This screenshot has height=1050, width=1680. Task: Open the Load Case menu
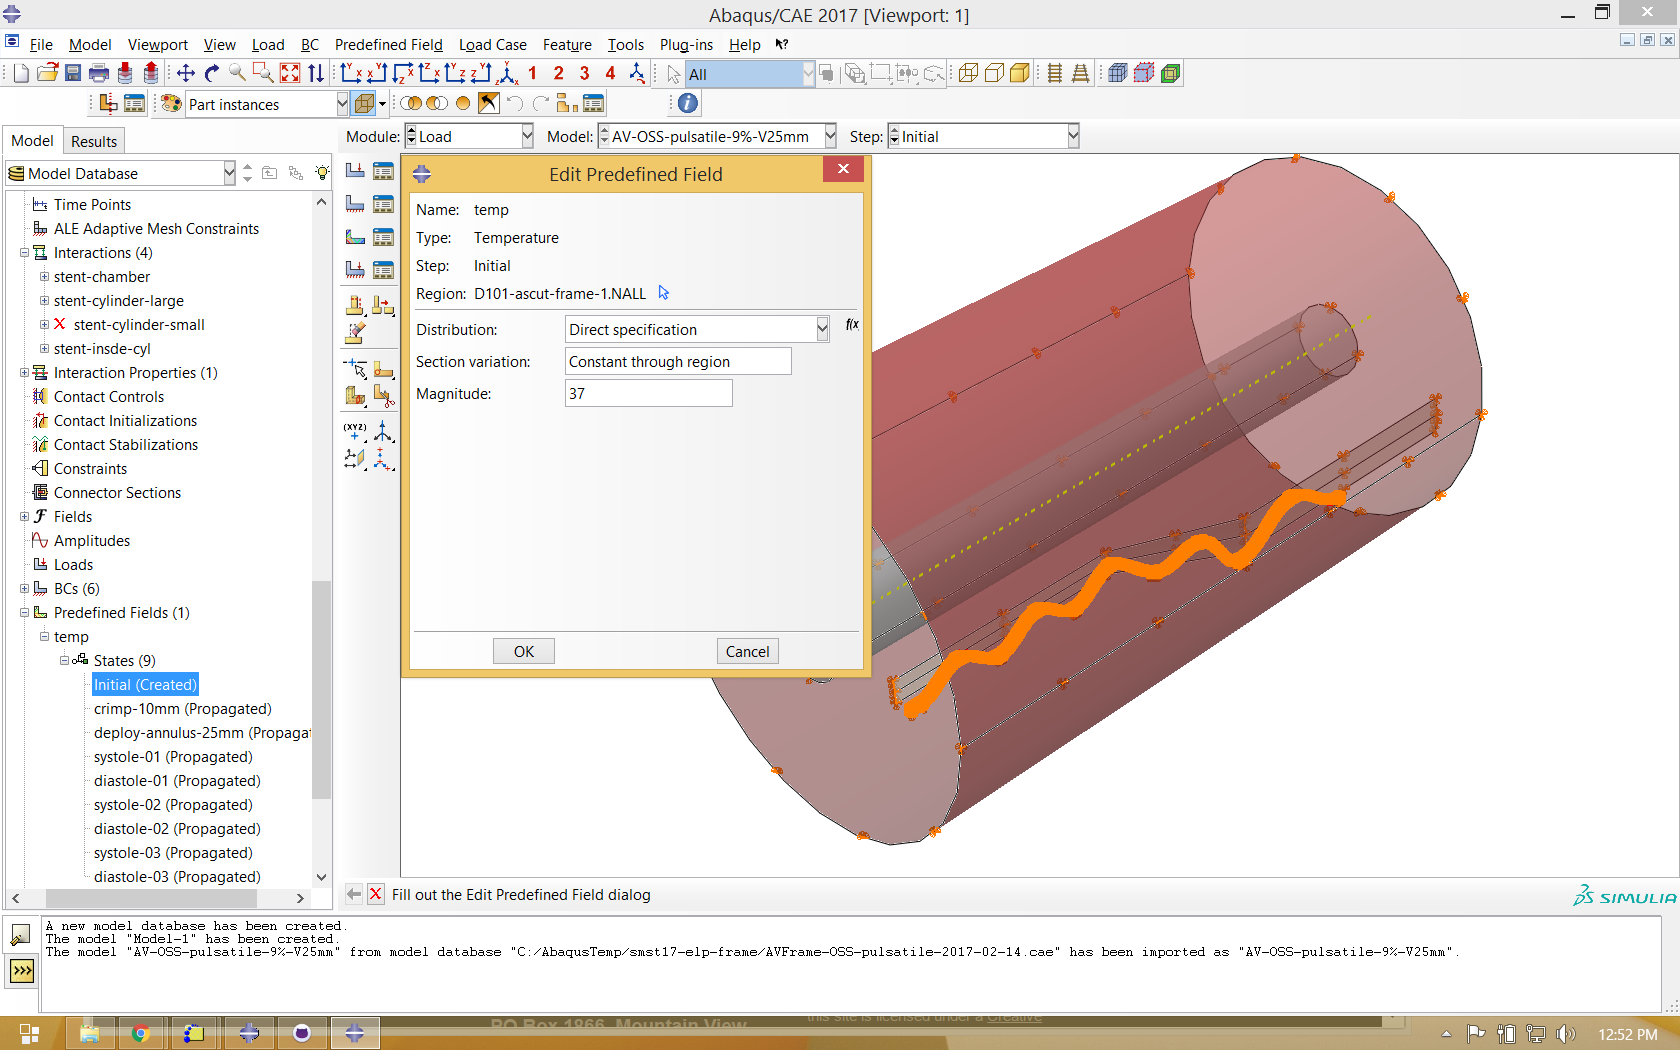click(492, 44)
